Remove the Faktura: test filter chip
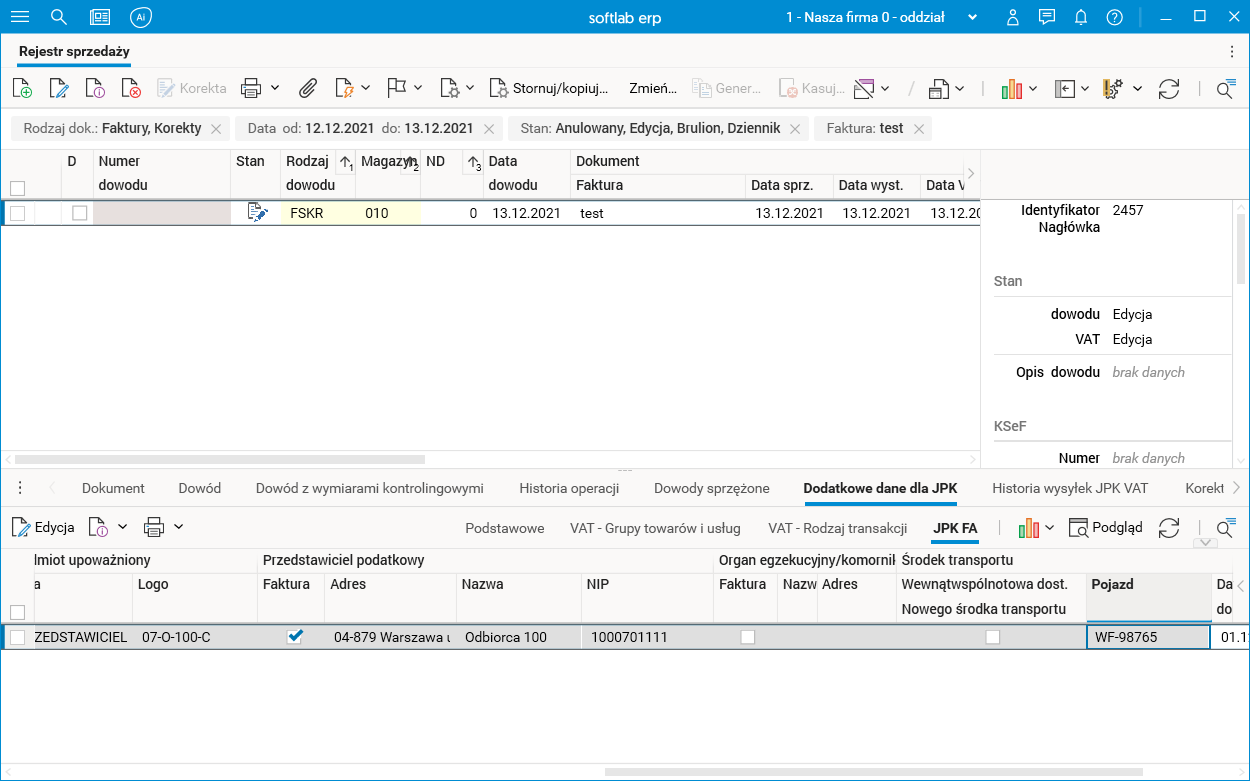 coord(919,129)
